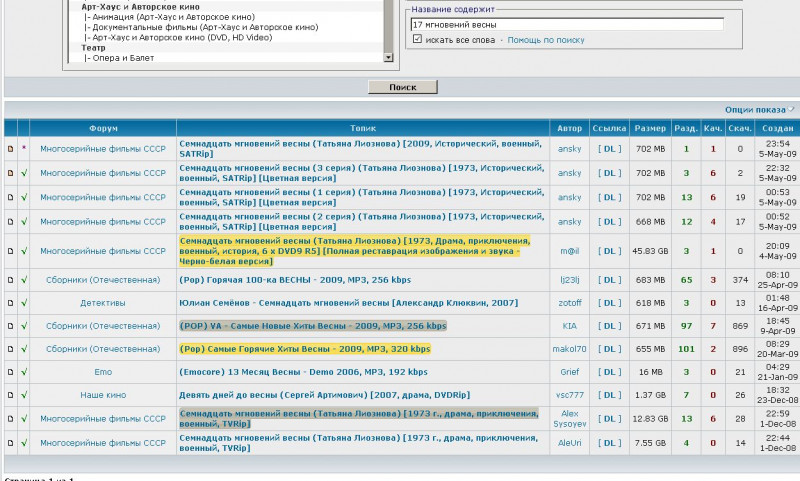Sort results by Скач. downloads column header
800x481 pixels.
[x=740, y=128]
